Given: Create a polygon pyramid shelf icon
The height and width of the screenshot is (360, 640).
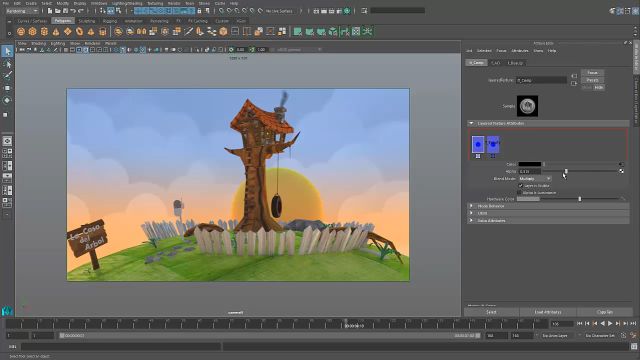Looking at the screenshot, I should coord(91,31).
